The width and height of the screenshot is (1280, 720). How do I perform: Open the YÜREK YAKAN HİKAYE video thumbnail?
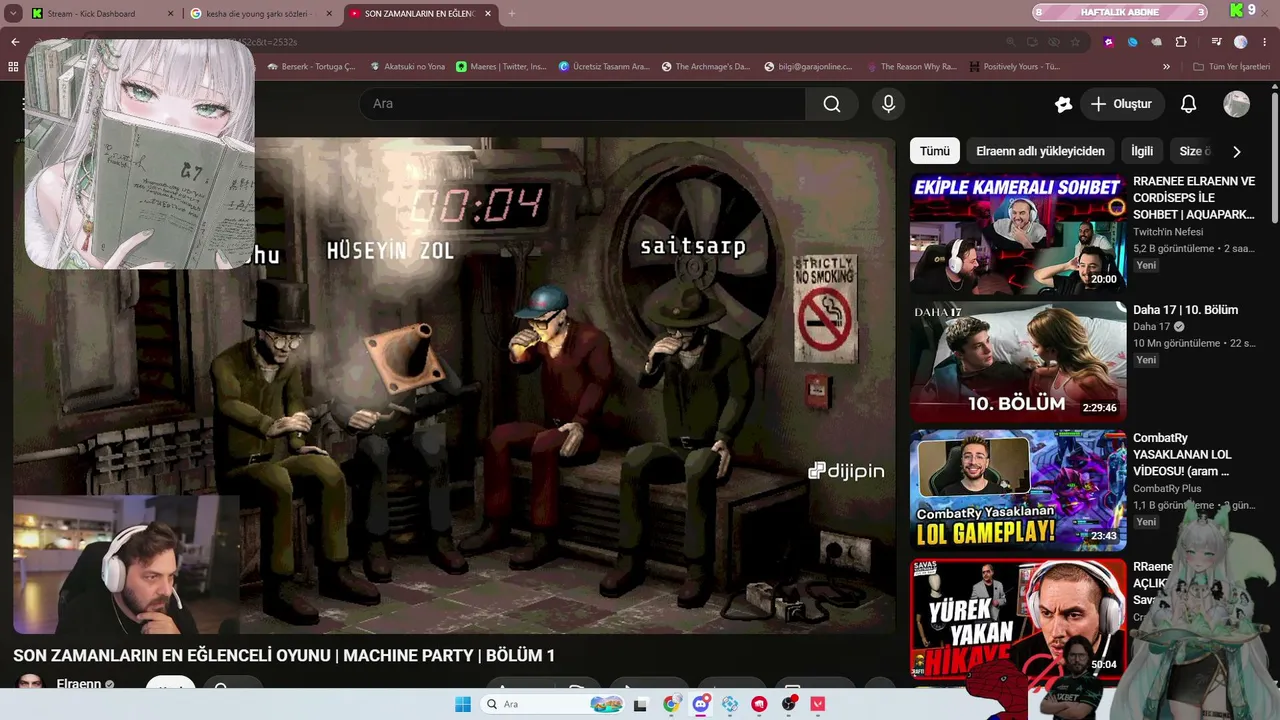[1018, 618]
